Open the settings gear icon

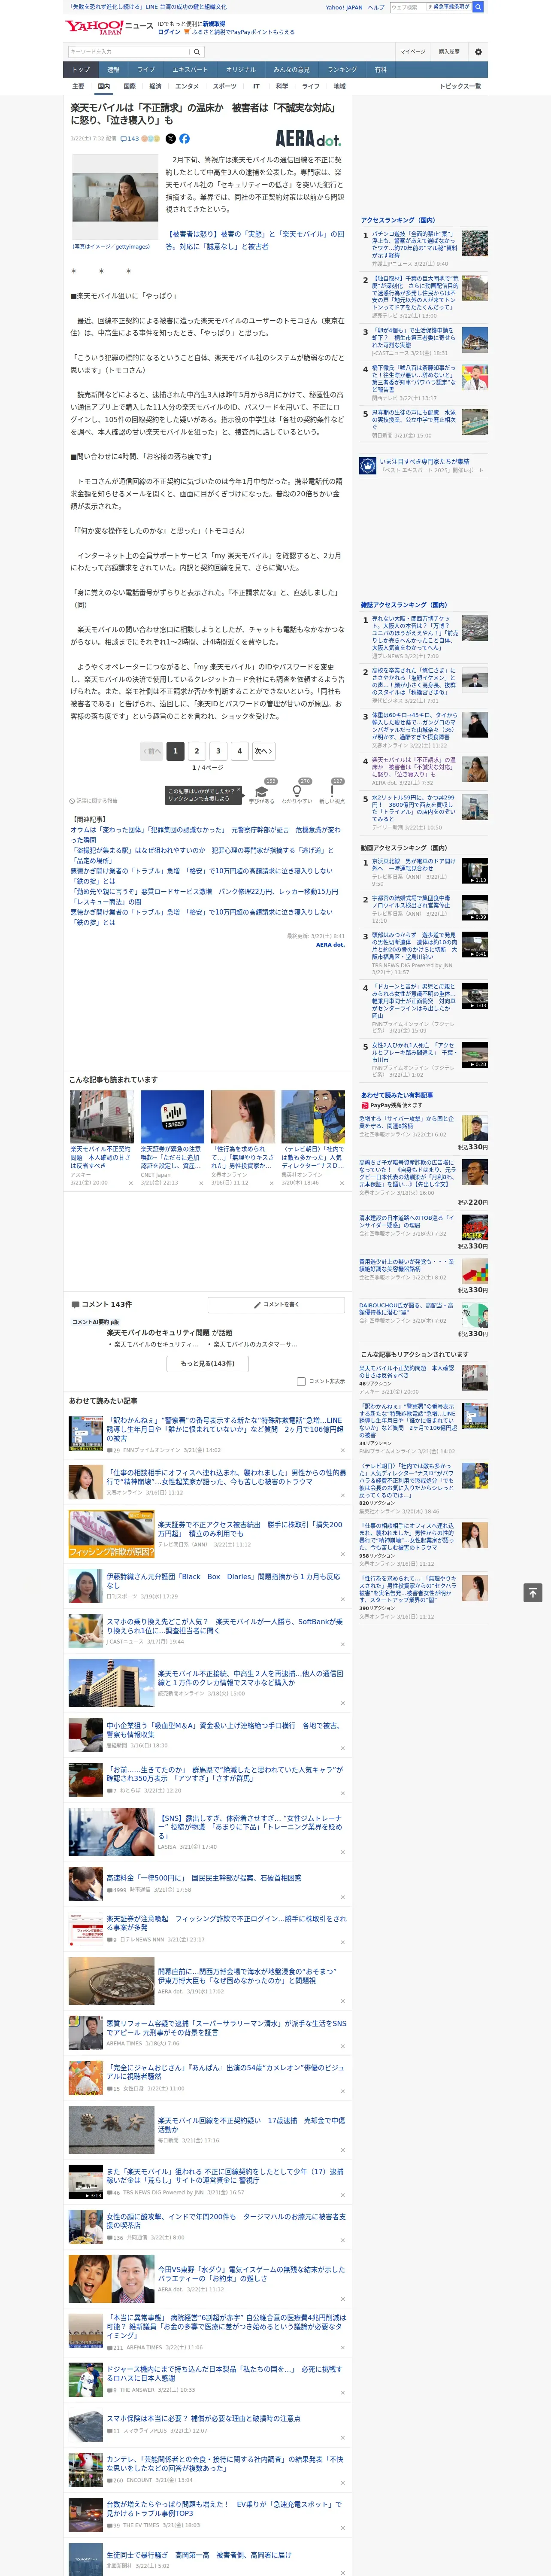478,51
